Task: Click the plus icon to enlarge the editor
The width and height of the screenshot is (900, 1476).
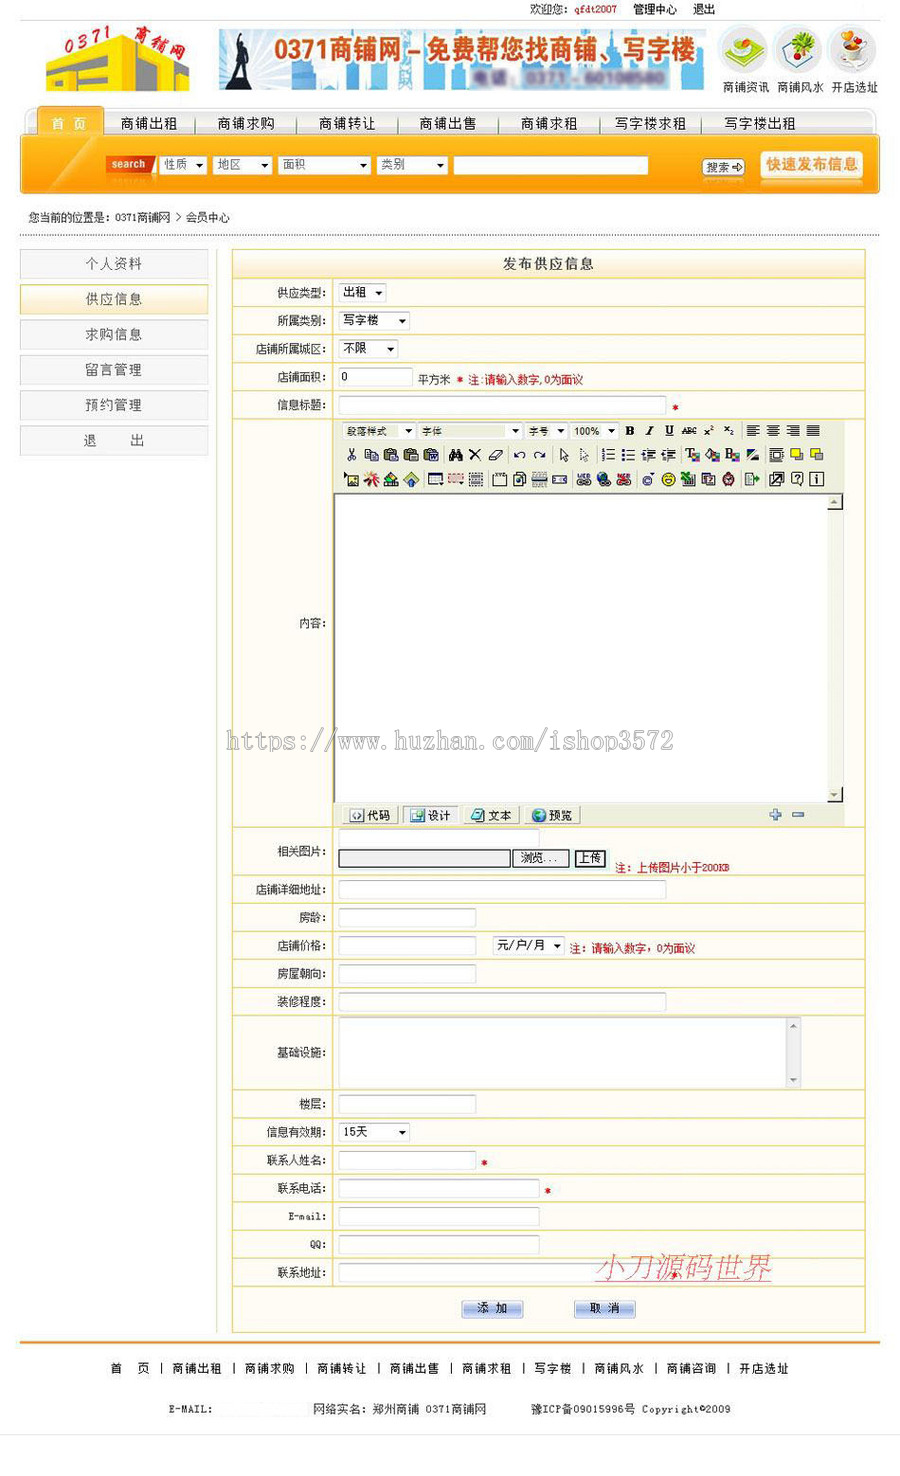Action: pos(775,814)
